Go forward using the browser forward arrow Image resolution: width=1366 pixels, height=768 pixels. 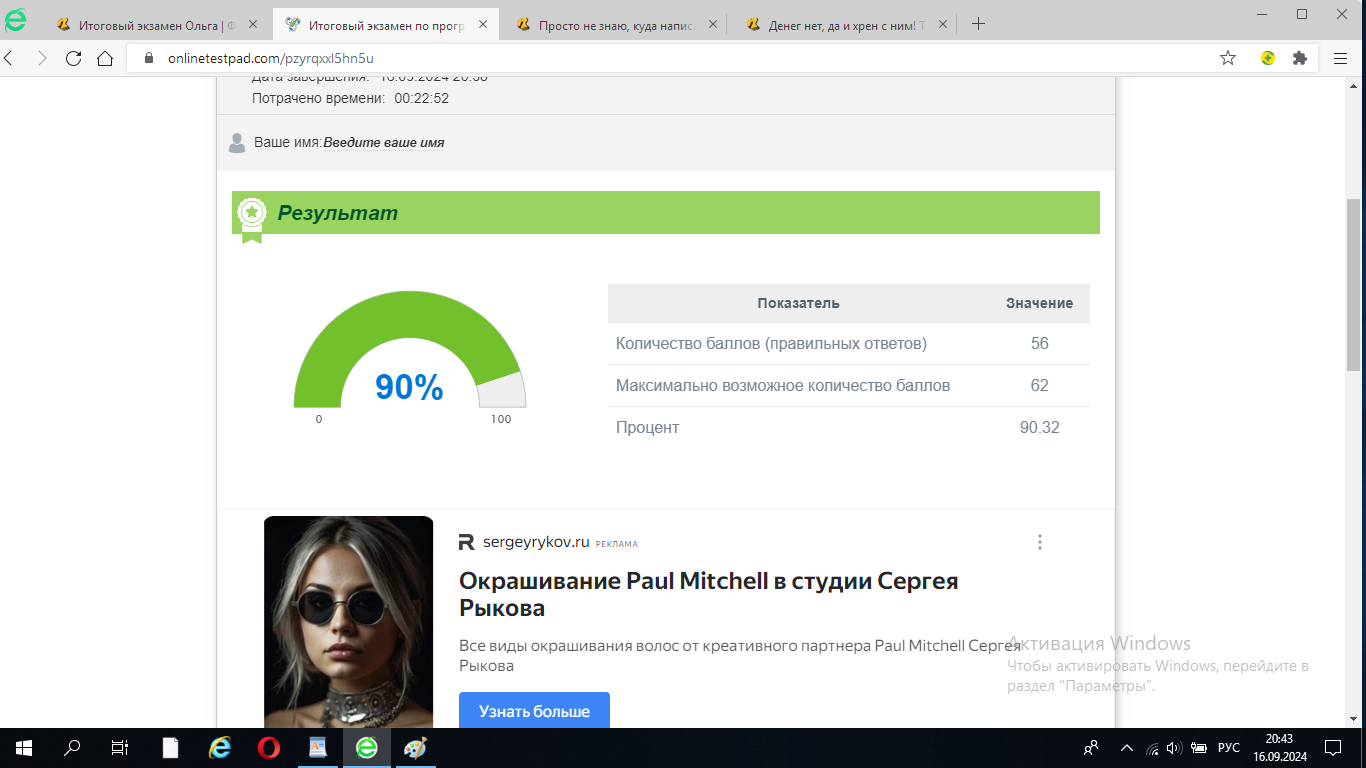point(41,58)
